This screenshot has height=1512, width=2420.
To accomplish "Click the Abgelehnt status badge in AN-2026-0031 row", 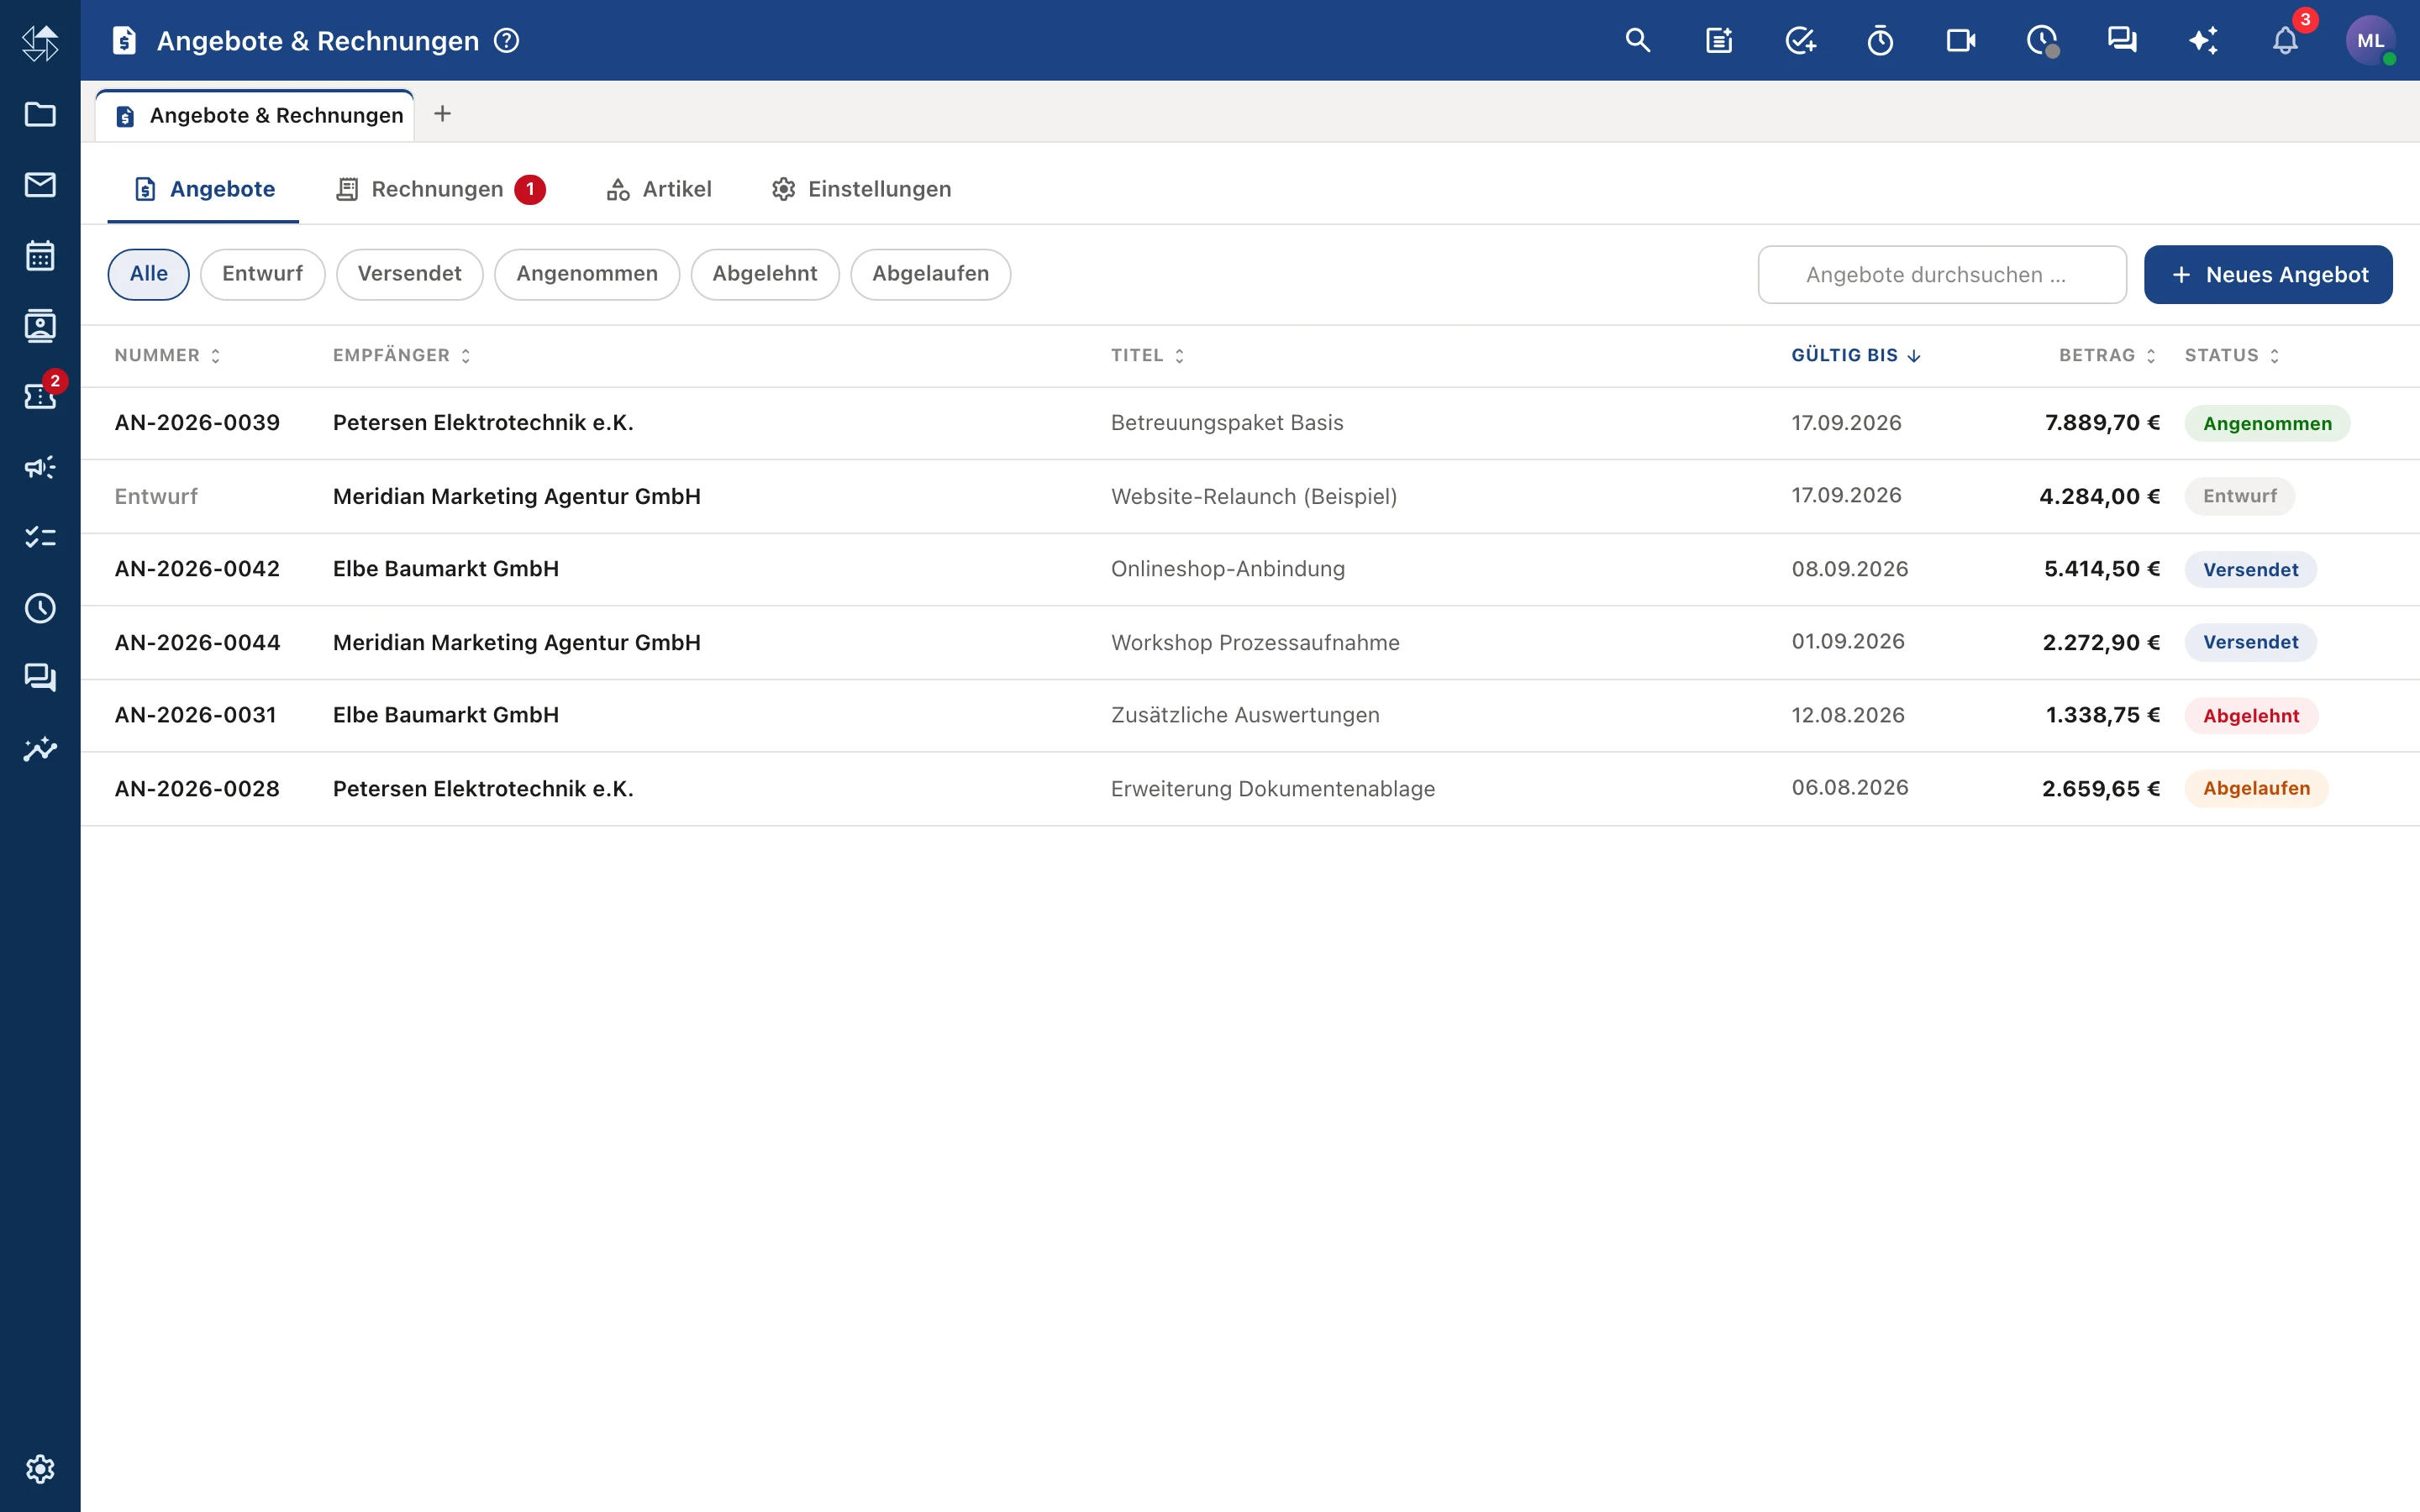I will click(2251, 715).
